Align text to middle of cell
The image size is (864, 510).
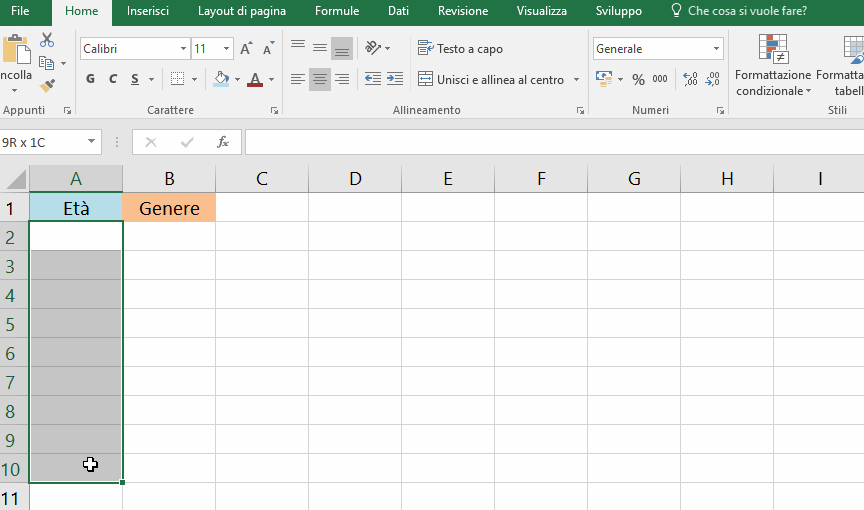(320, 48)
